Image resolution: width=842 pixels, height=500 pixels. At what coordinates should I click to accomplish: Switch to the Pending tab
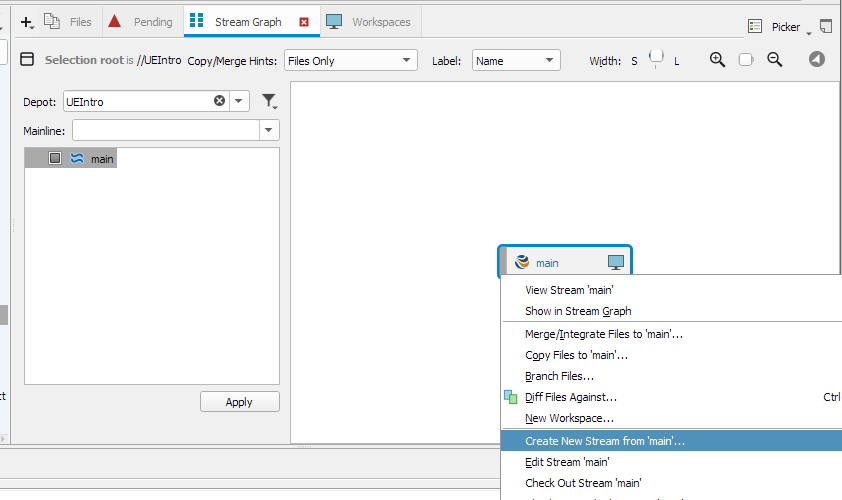coord(140,22)
